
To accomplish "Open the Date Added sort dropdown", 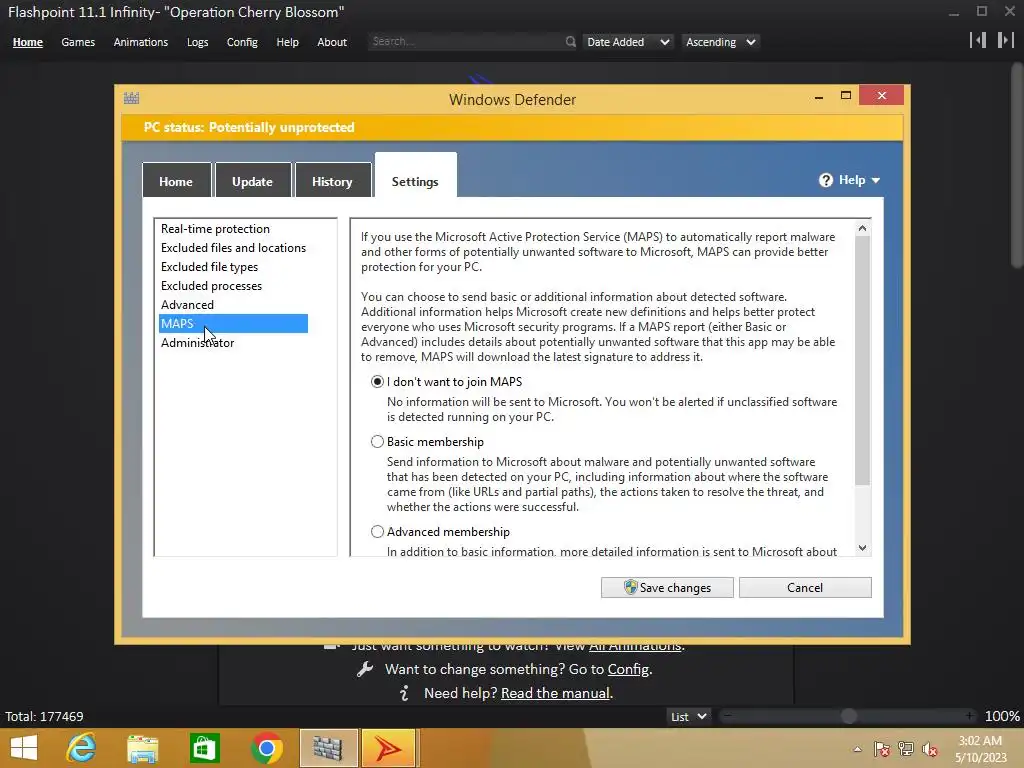I will tap(627, 42).
